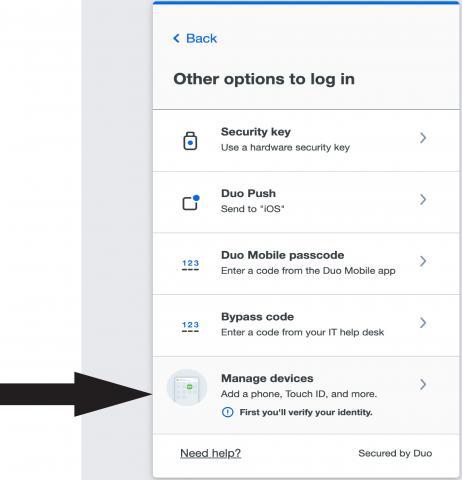The height and width of the screenshot is (480, 462).
Task: Expand the Security key option chevron
Action: pos(423,138)
